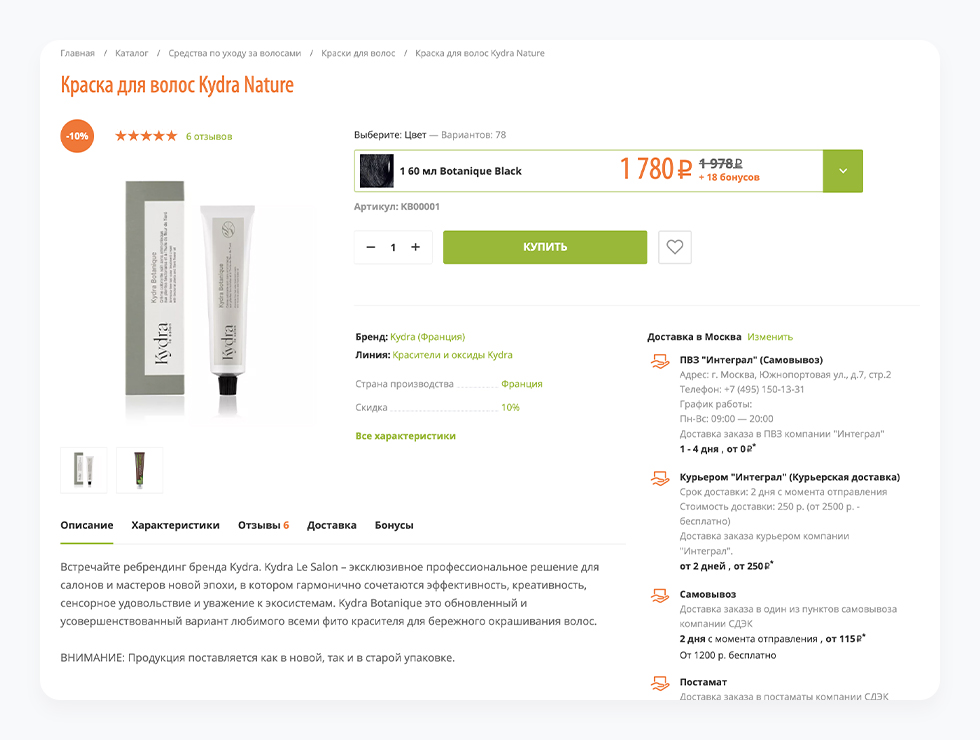Click the Integral courier delivery icon
Image resolution: width=980 pixels, height=740 pixels.
(660, 479)
